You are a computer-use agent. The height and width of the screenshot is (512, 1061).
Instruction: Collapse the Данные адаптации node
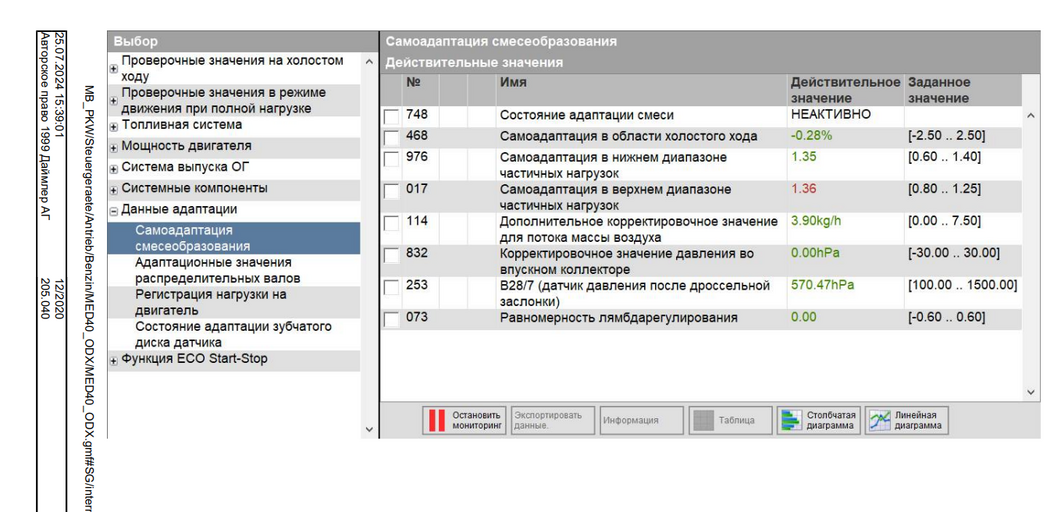[114, 210]
